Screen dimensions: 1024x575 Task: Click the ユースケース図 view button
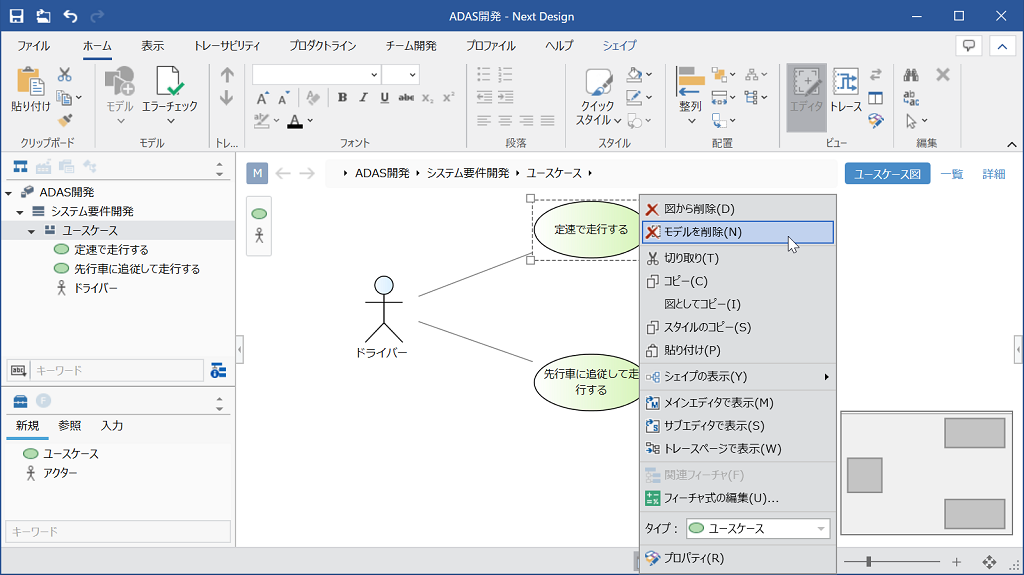tap(888, 174)
